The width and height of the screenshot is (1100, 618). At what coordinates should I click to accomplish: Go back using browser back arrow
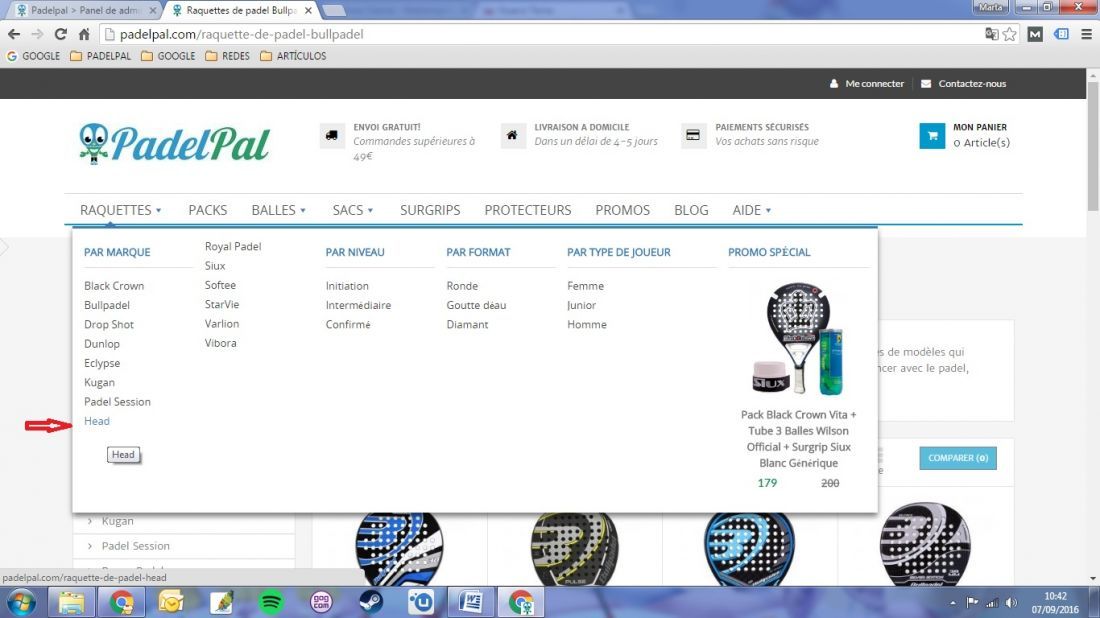click(x=14, y=34)
